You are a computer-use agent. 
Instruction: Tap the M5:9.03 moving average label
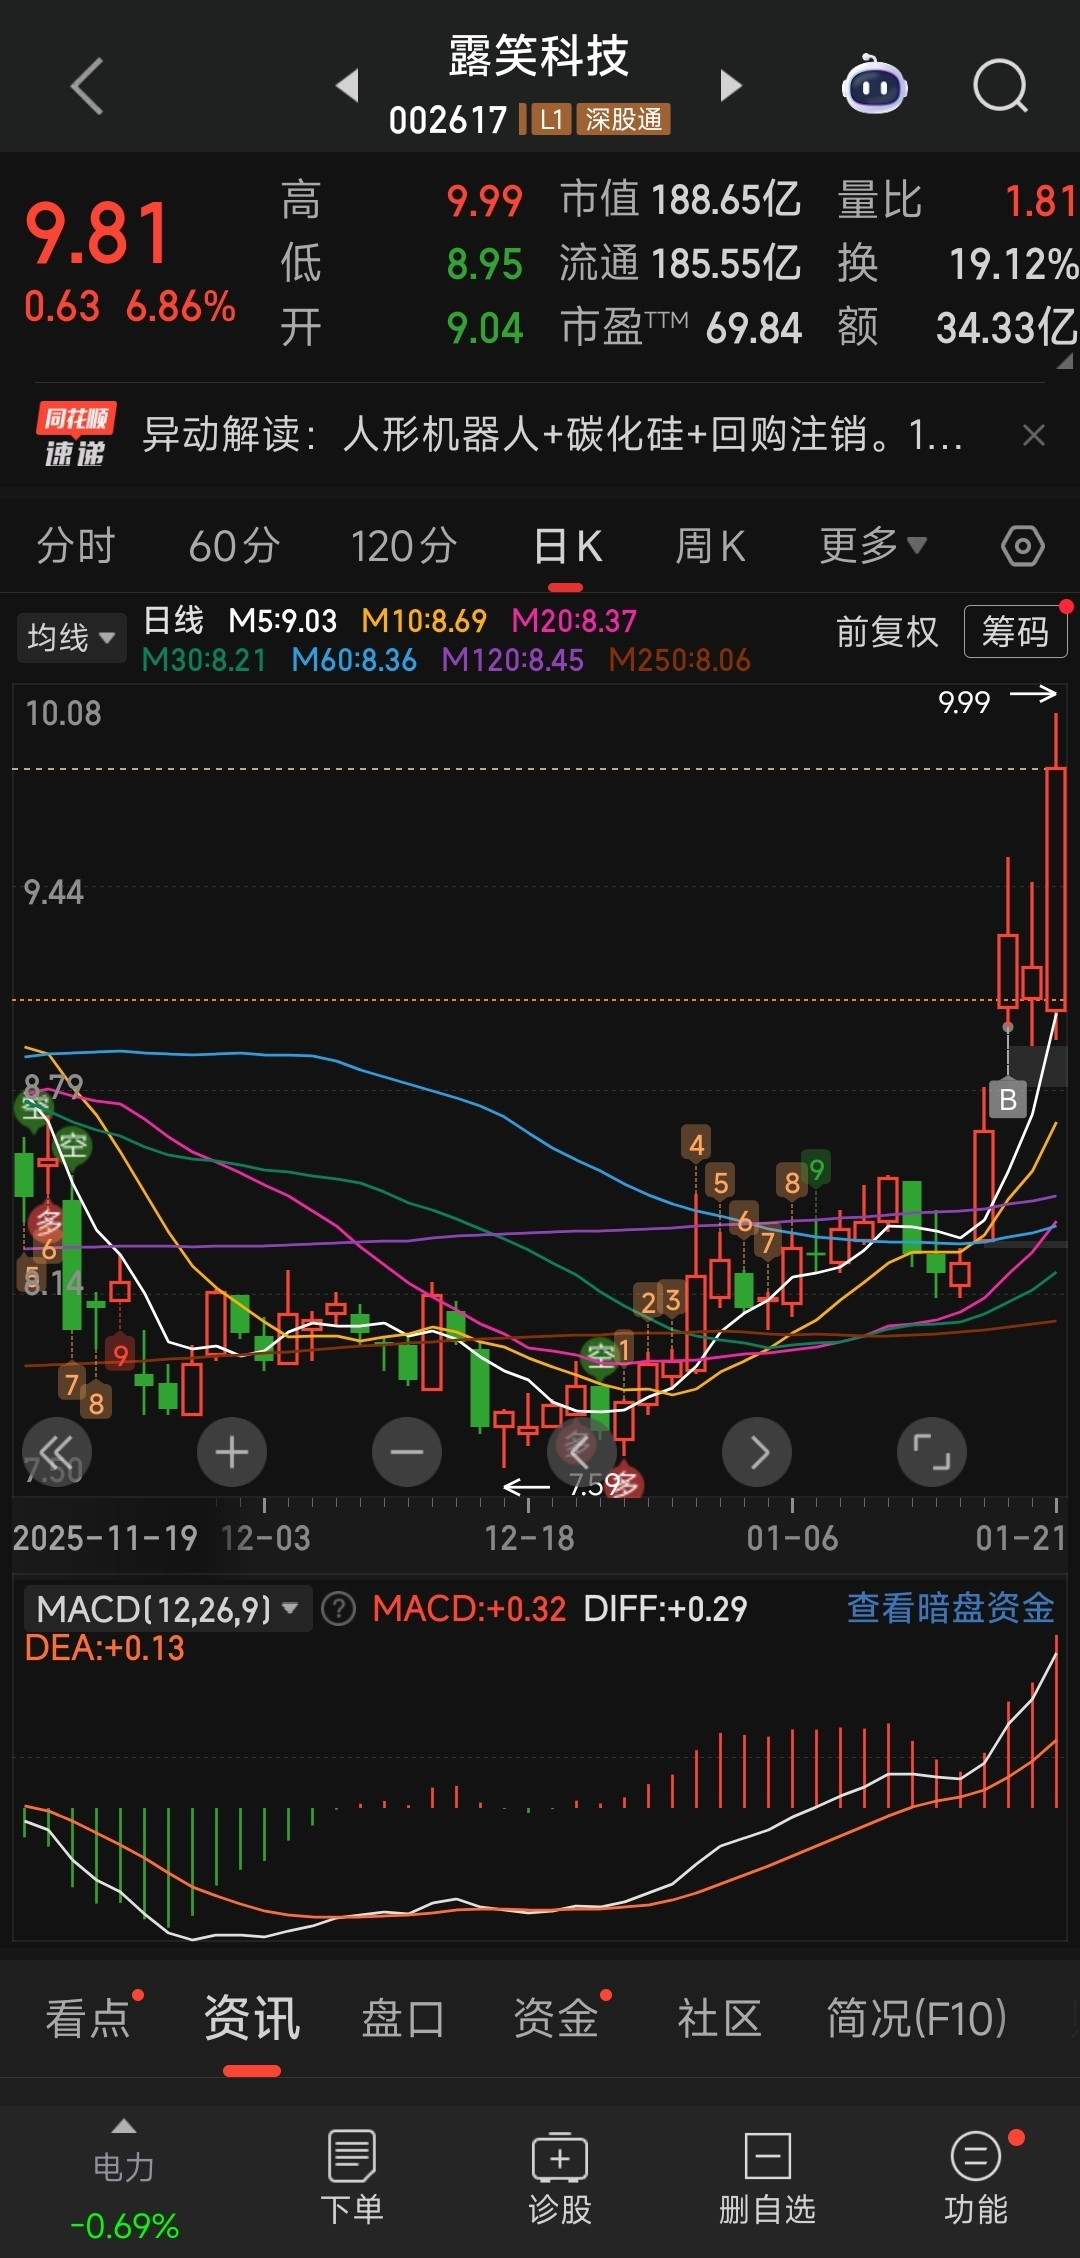(x=283, y=621)
